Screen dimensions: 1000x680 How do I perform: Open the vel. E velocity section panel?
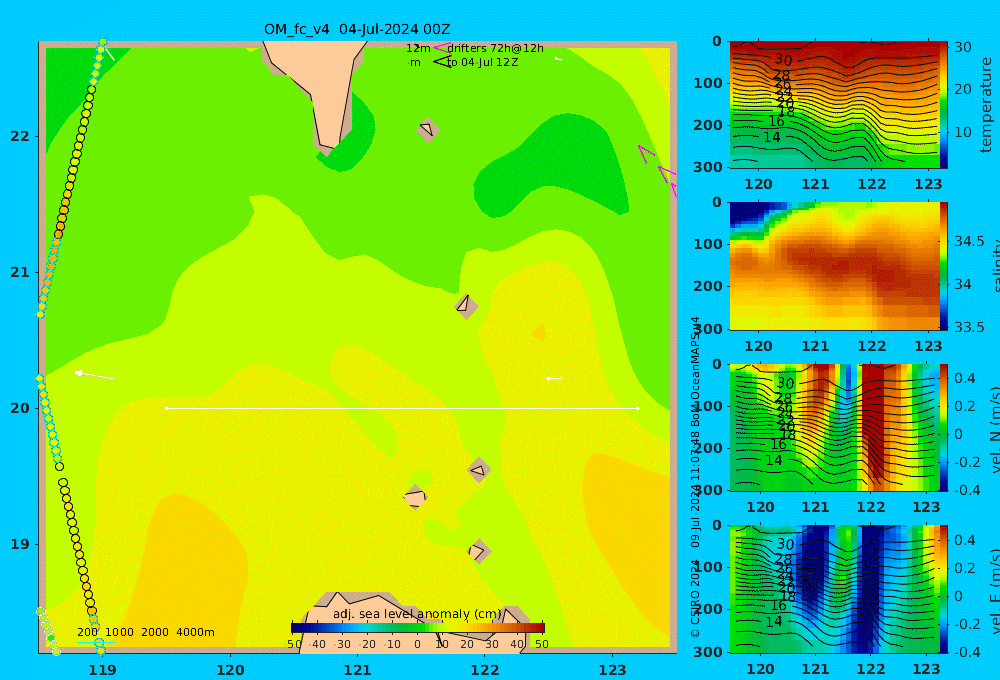[834, 589]
